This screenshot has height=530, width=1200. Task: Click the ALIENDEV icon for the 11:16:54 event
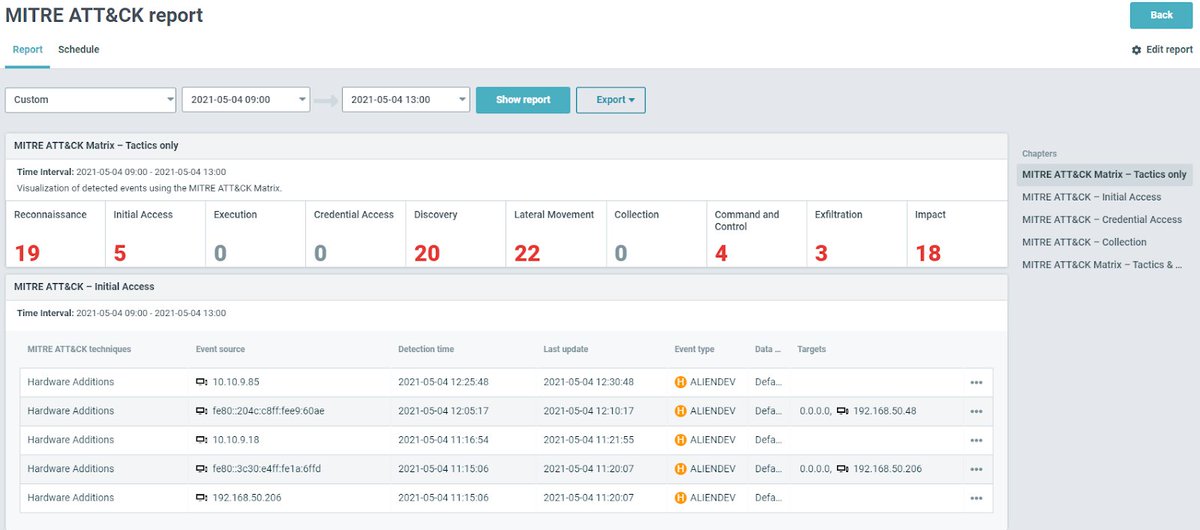[x=681, y=440]
